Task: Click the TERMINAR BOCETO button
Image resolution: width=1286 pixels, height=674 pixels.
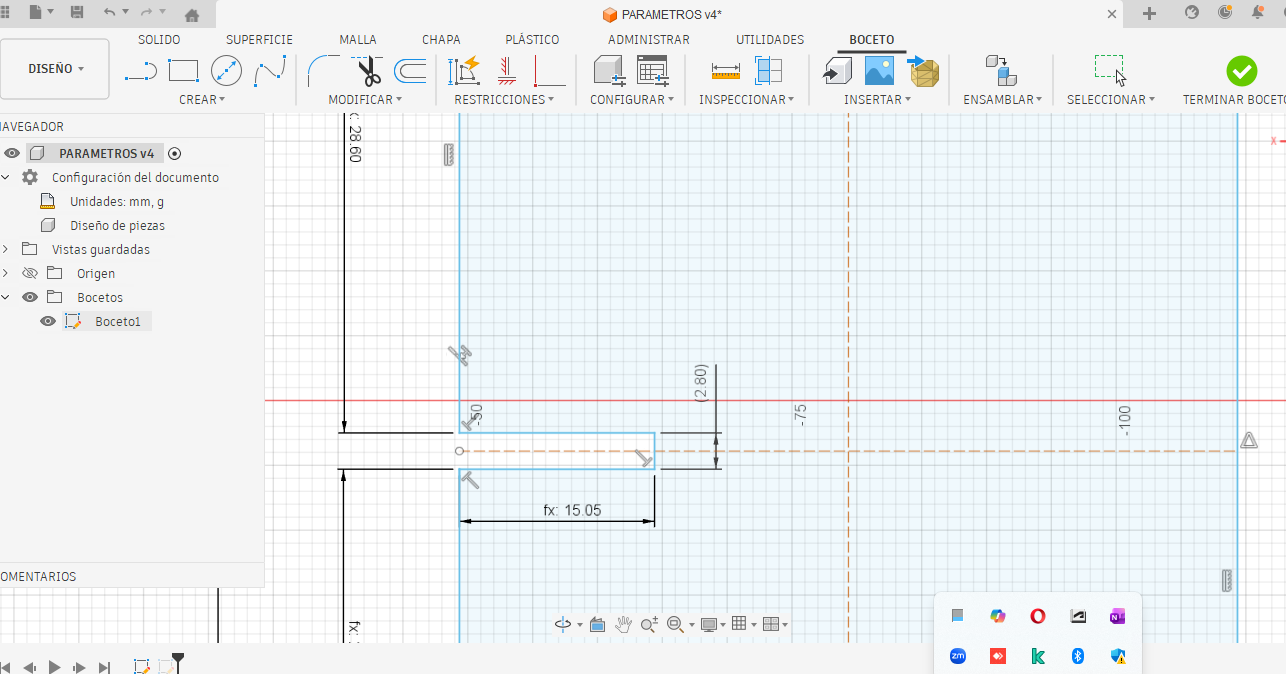Action: pyautogui.click(x=1242, y=71)
